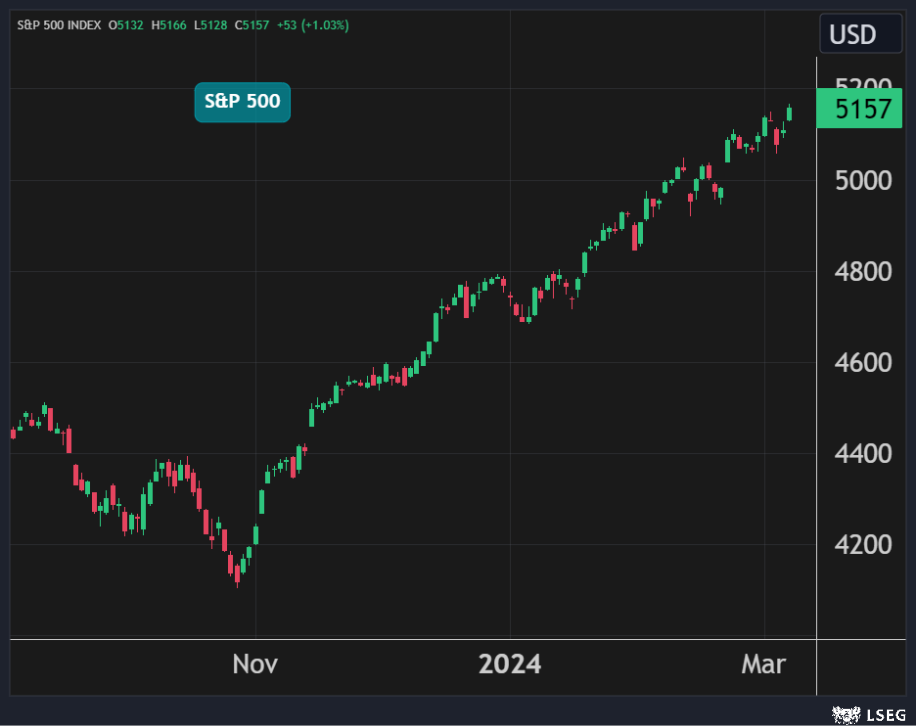The image size is (916, 726).
Task: Click the 4400 price axis label
Action: [862, 454]
